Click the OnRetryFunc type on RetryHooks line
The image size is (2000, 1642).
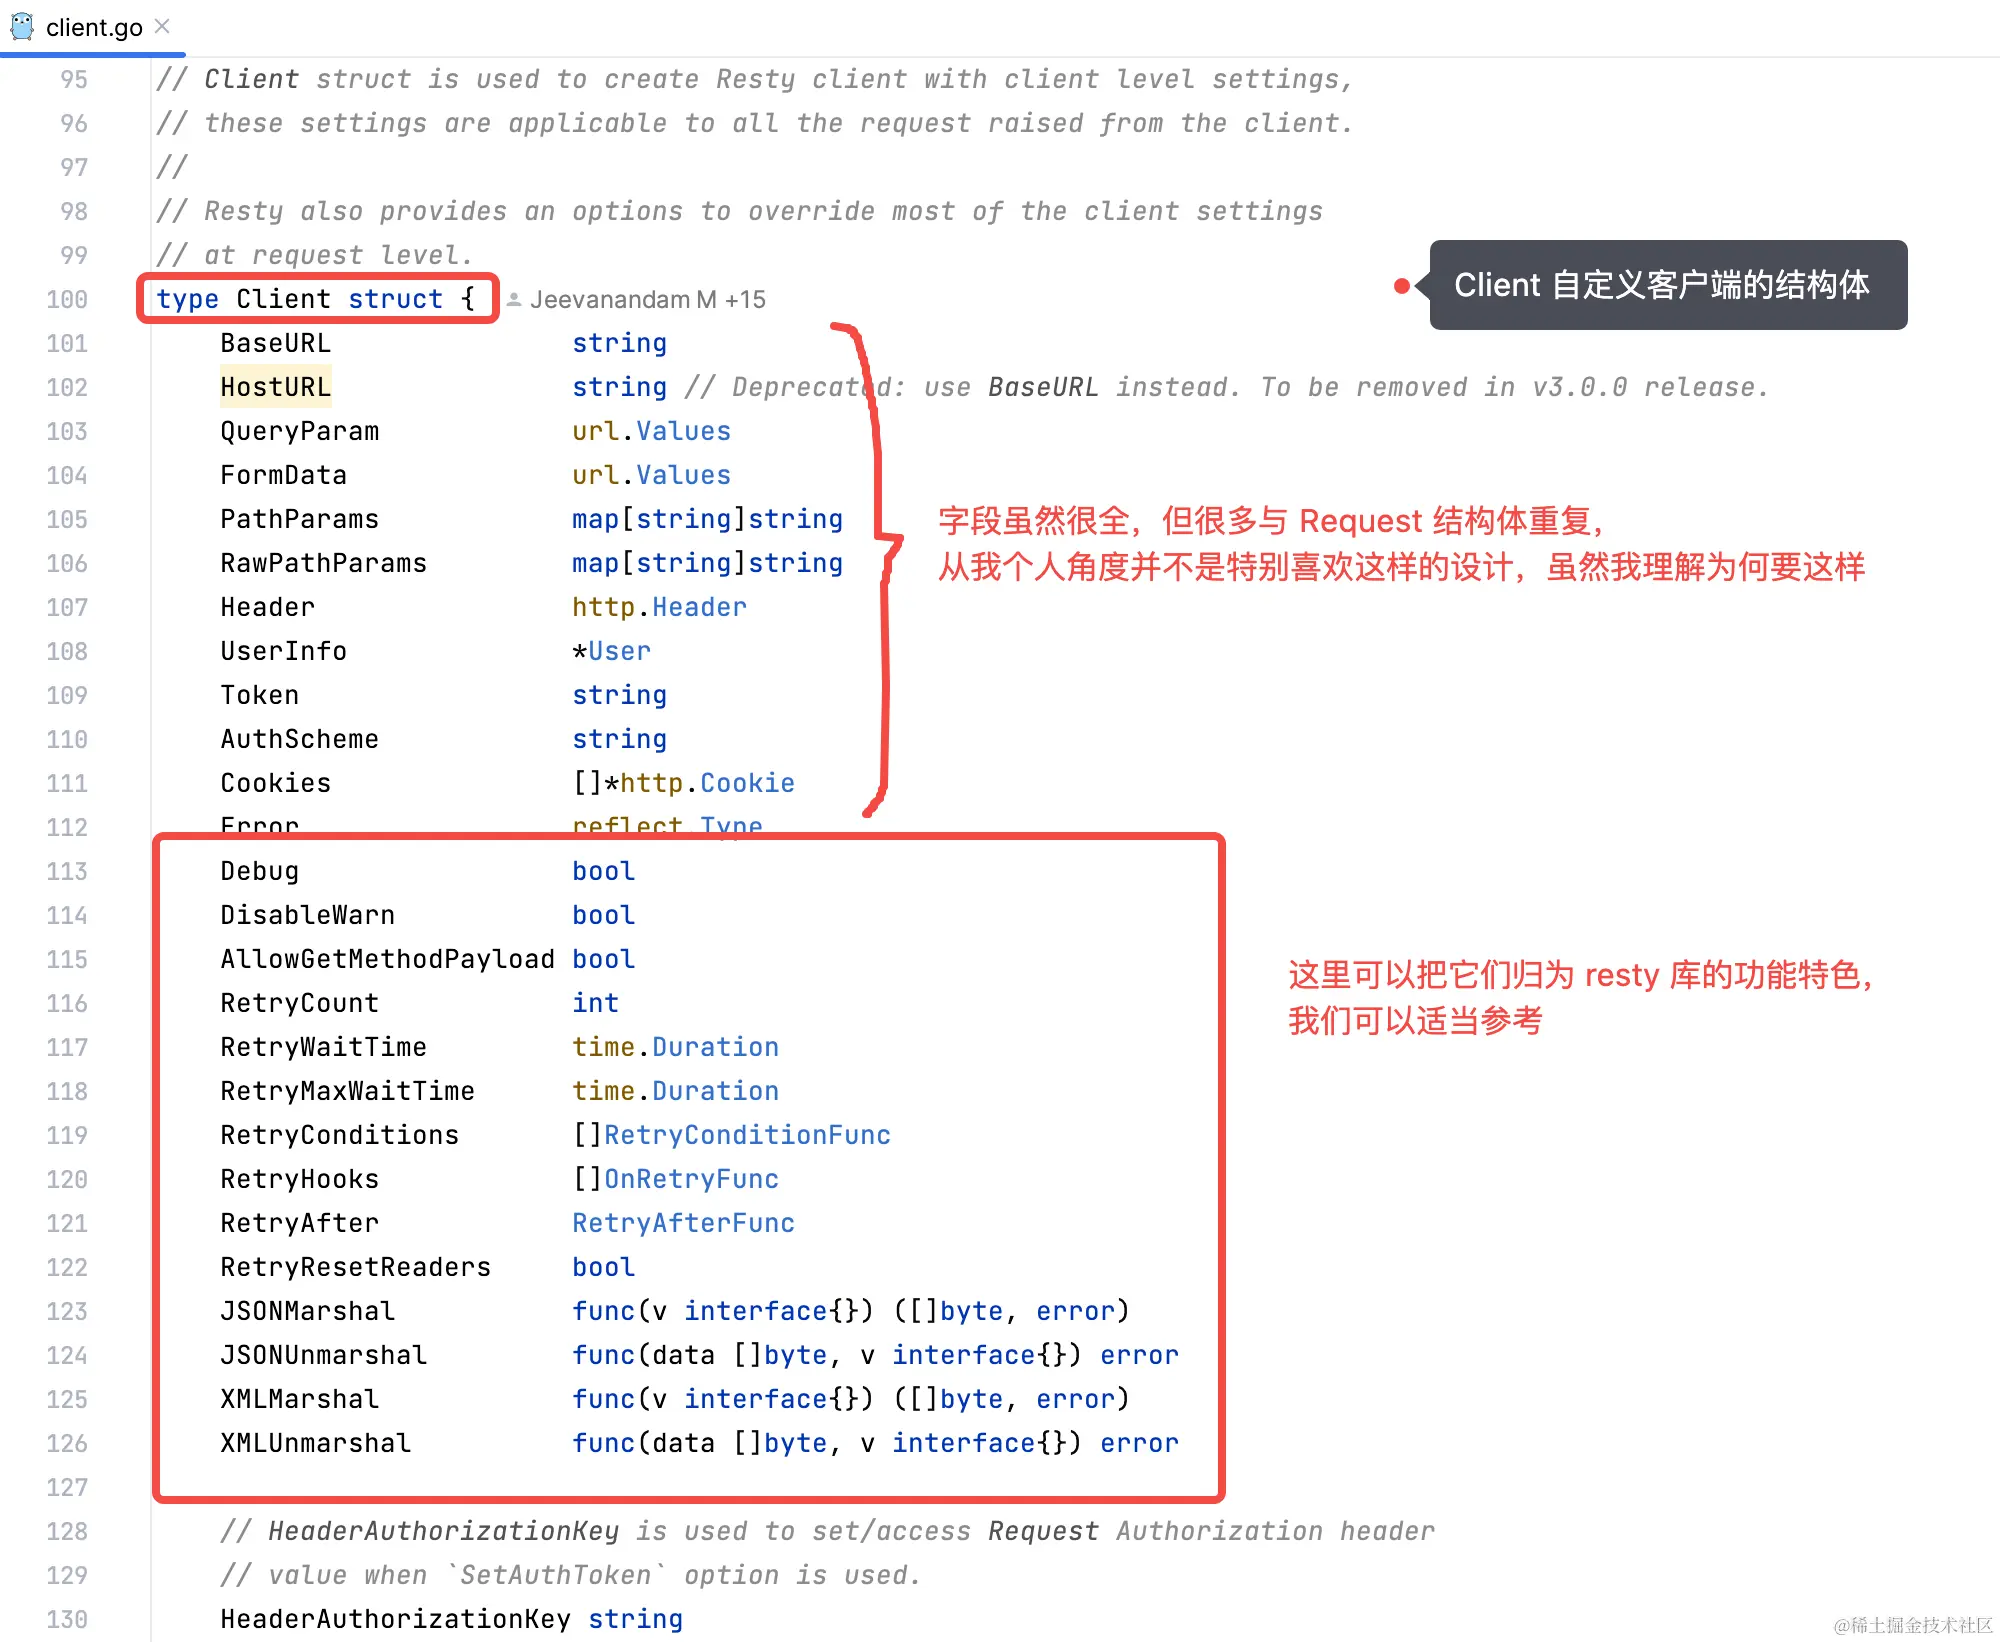tap(691, 1179)
